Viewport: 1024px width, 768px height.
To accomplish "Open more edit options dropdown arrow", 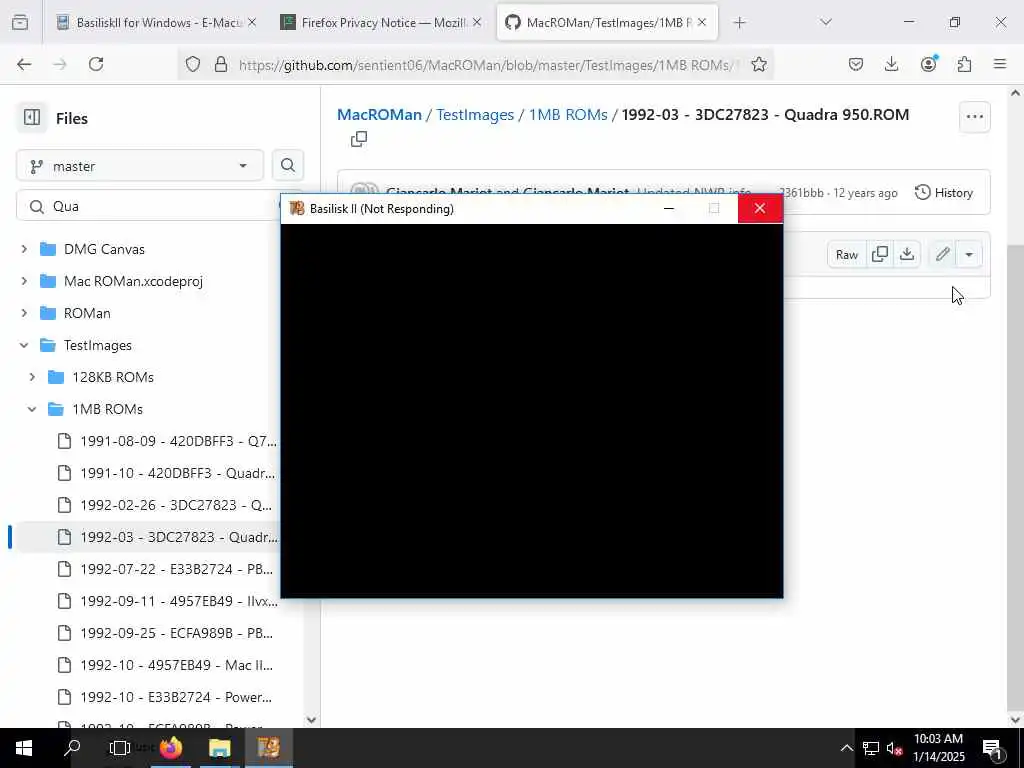I will point(969,254).
